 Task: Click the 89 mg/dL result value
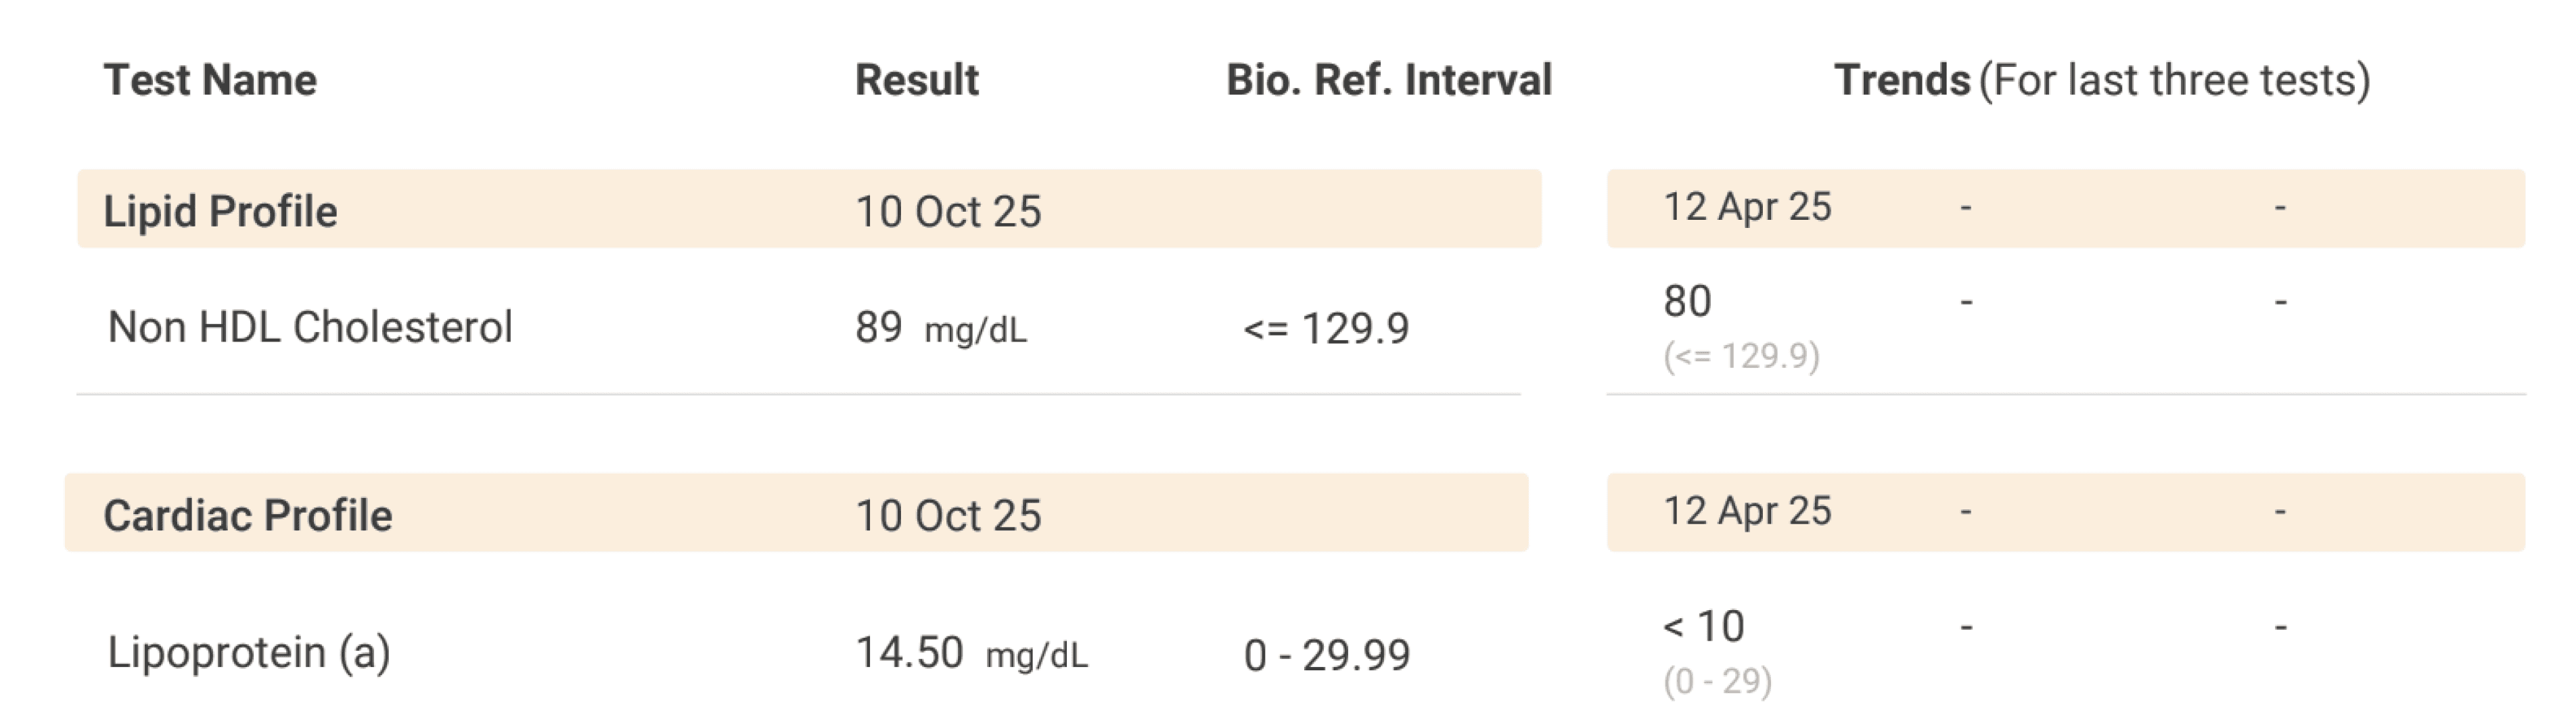click(941, 328)
